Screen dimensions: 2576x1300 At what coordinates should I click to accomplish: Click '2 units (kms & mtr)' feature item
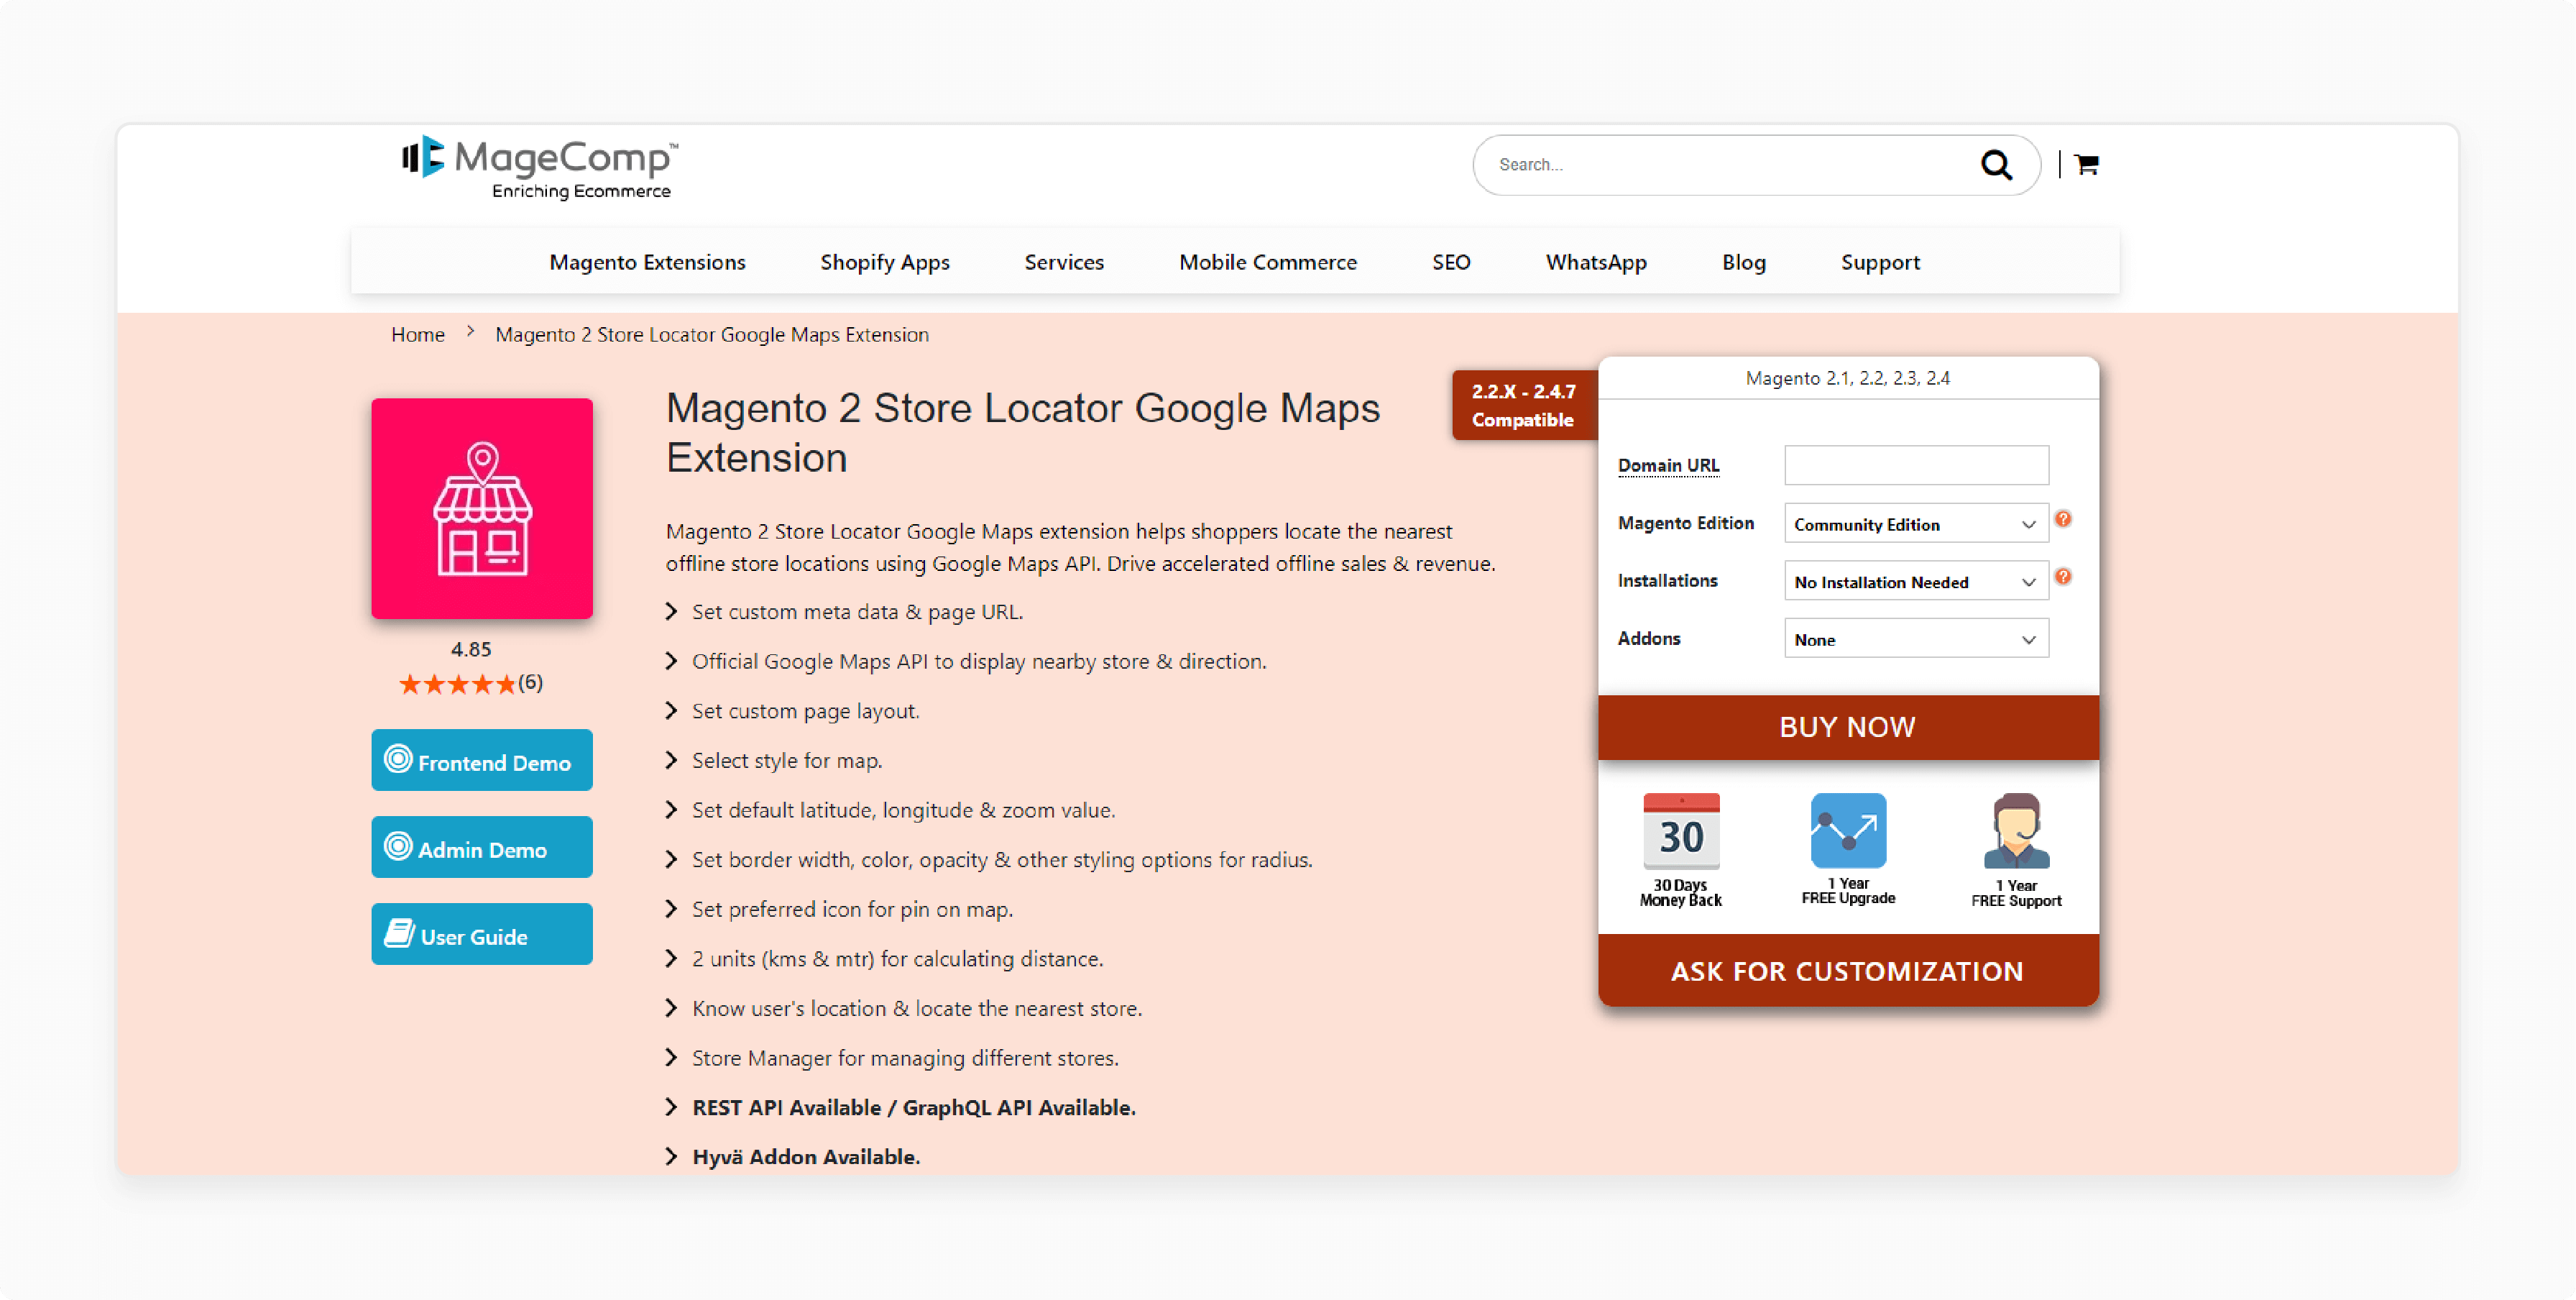(x=897, y=960)
